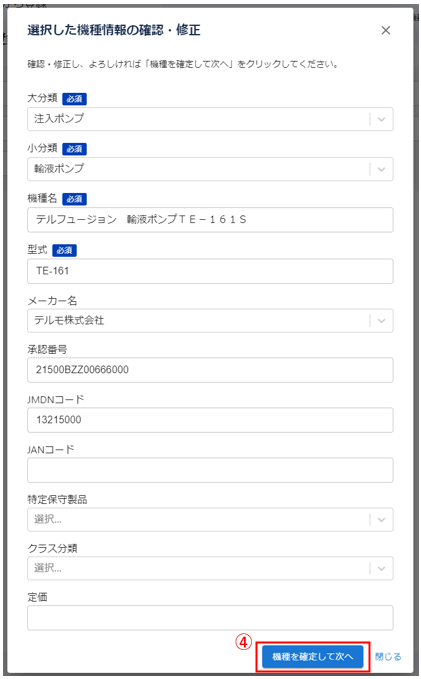Screen dimensions: 421x679
Task: Open the メーカー名 dropdown chevron
Action: (382, 321)
